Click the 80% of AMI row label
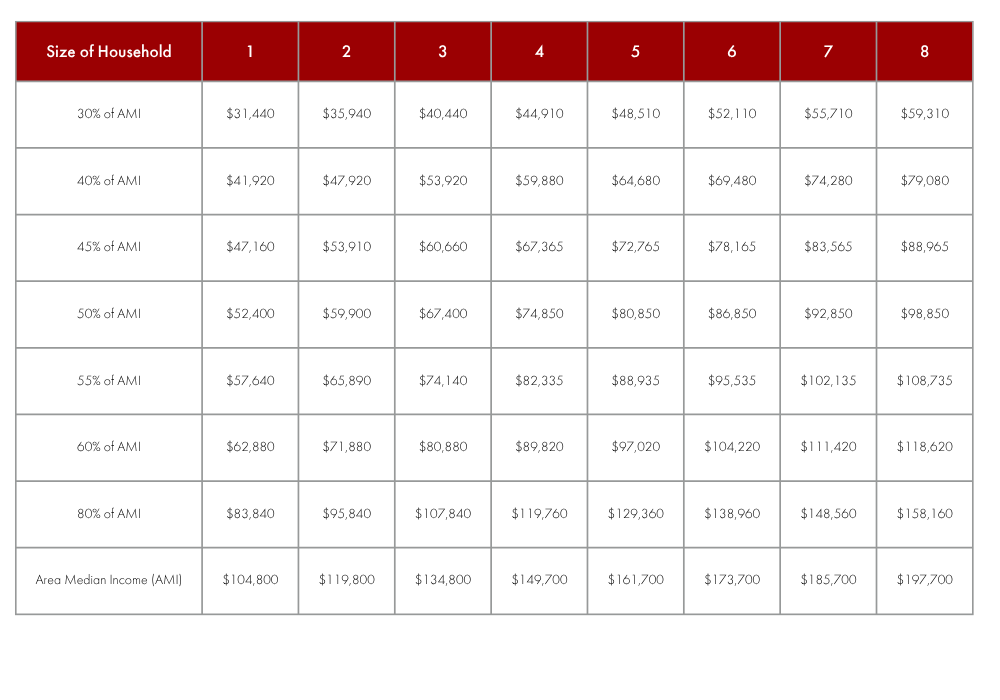Image resolution: width=1000 pixels, height=700 pixels. coord(108,514)
